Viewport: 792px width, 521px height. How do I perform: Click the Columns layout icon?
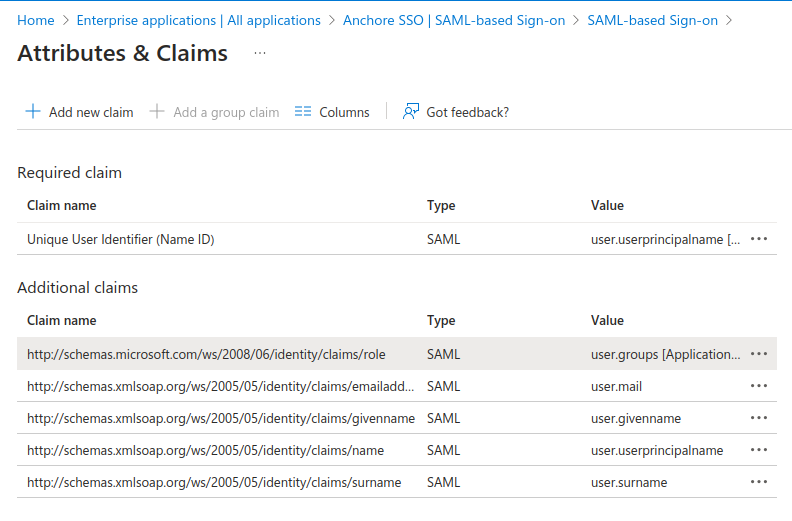point(304,112)
